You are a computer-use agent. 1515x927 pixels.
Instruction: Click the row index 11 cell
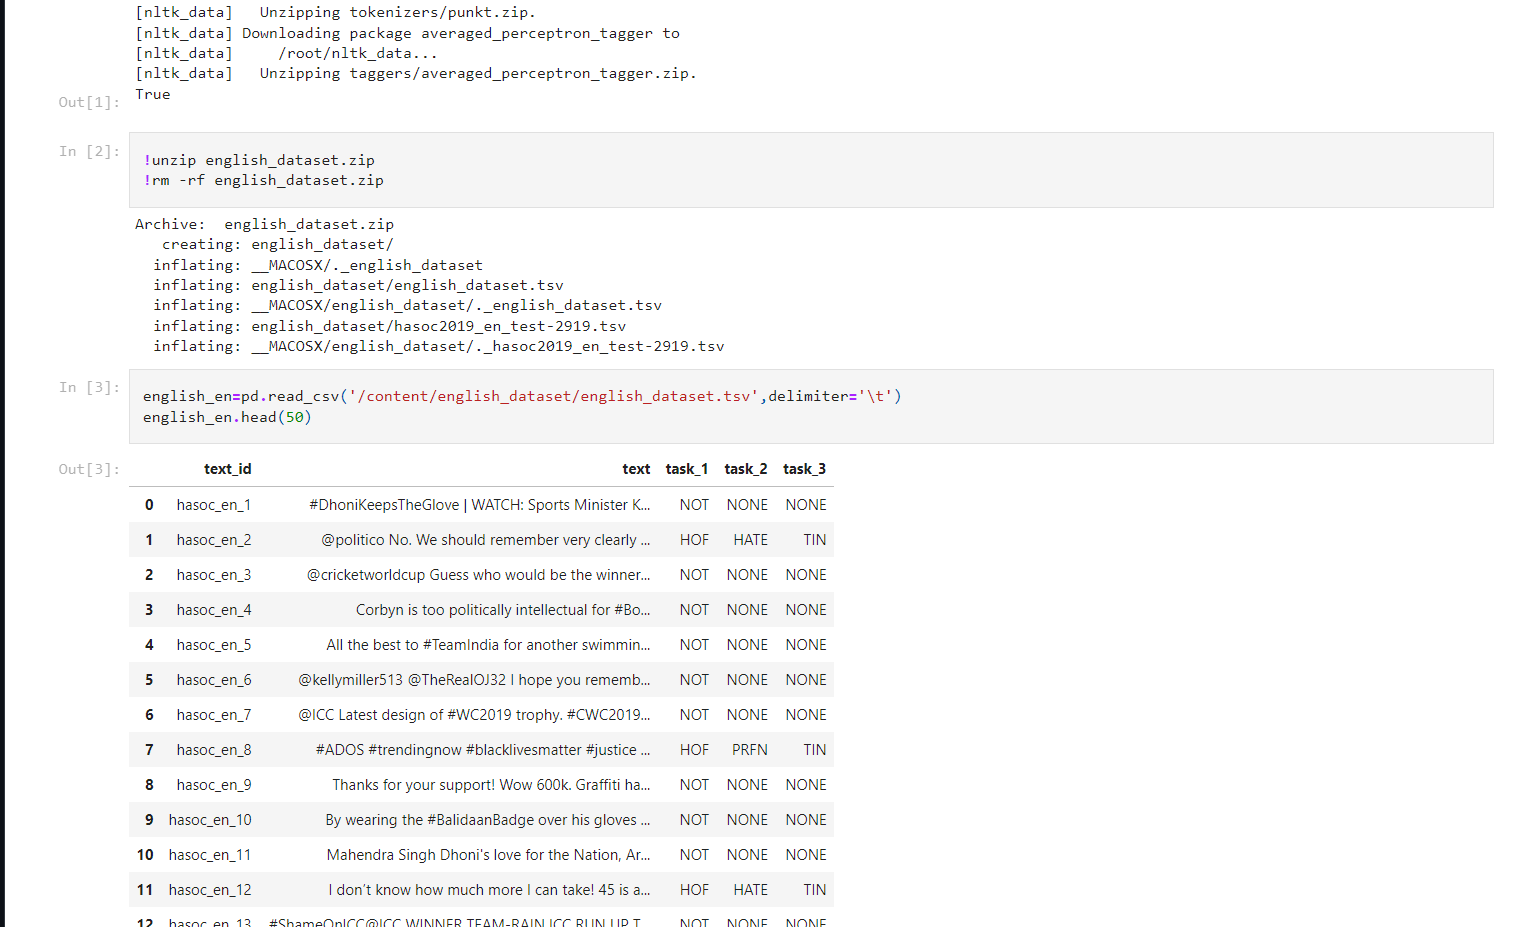coord(145,890)
